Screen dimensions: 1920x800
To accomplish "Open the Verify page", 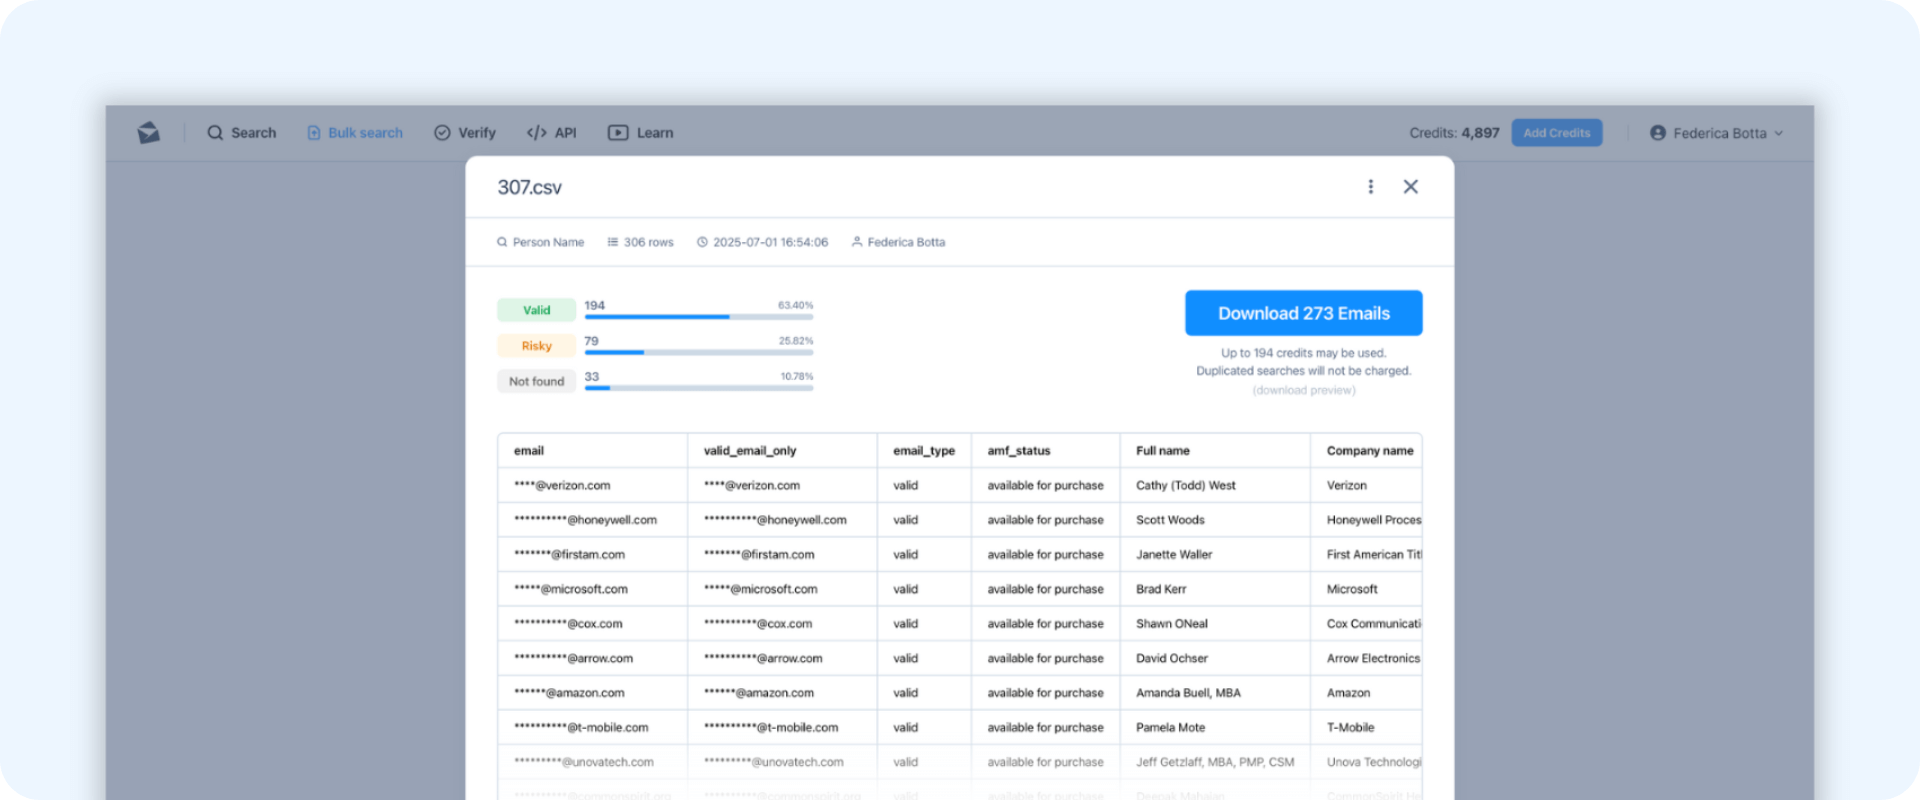I will [x=465, y=132].
